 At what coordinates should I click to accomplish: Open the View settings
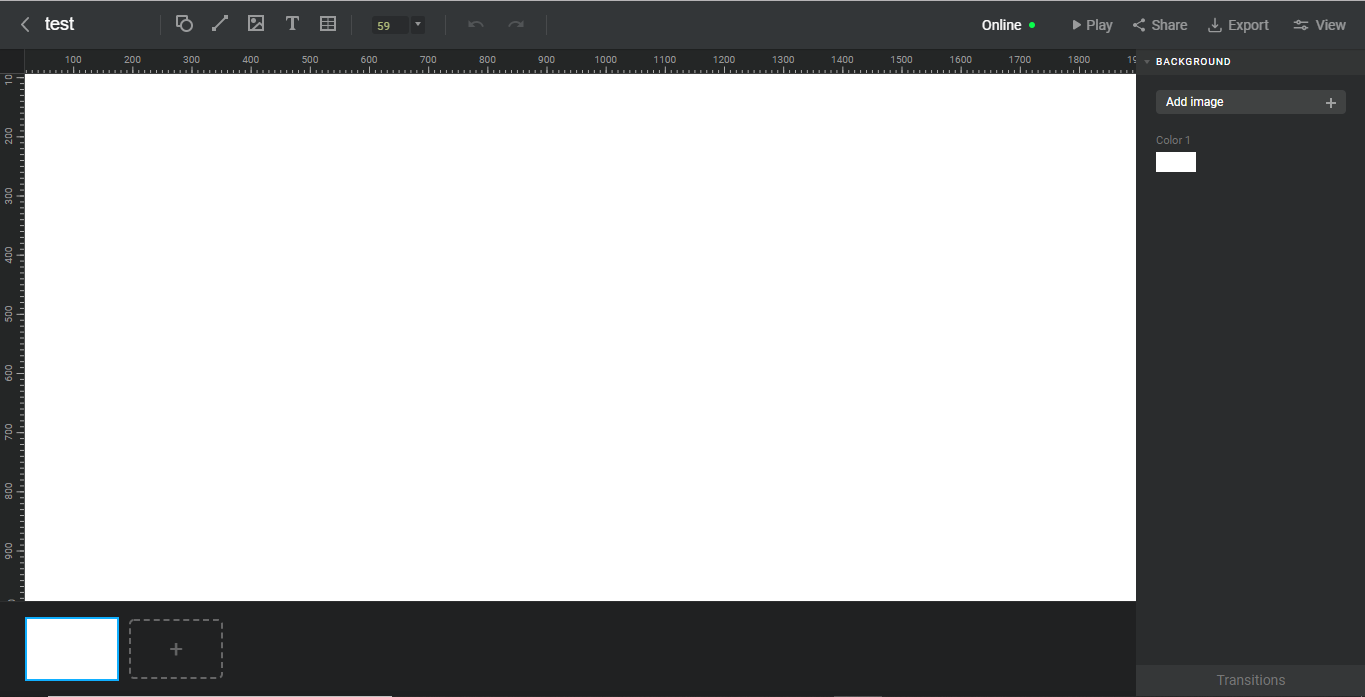click(1319, 25)
